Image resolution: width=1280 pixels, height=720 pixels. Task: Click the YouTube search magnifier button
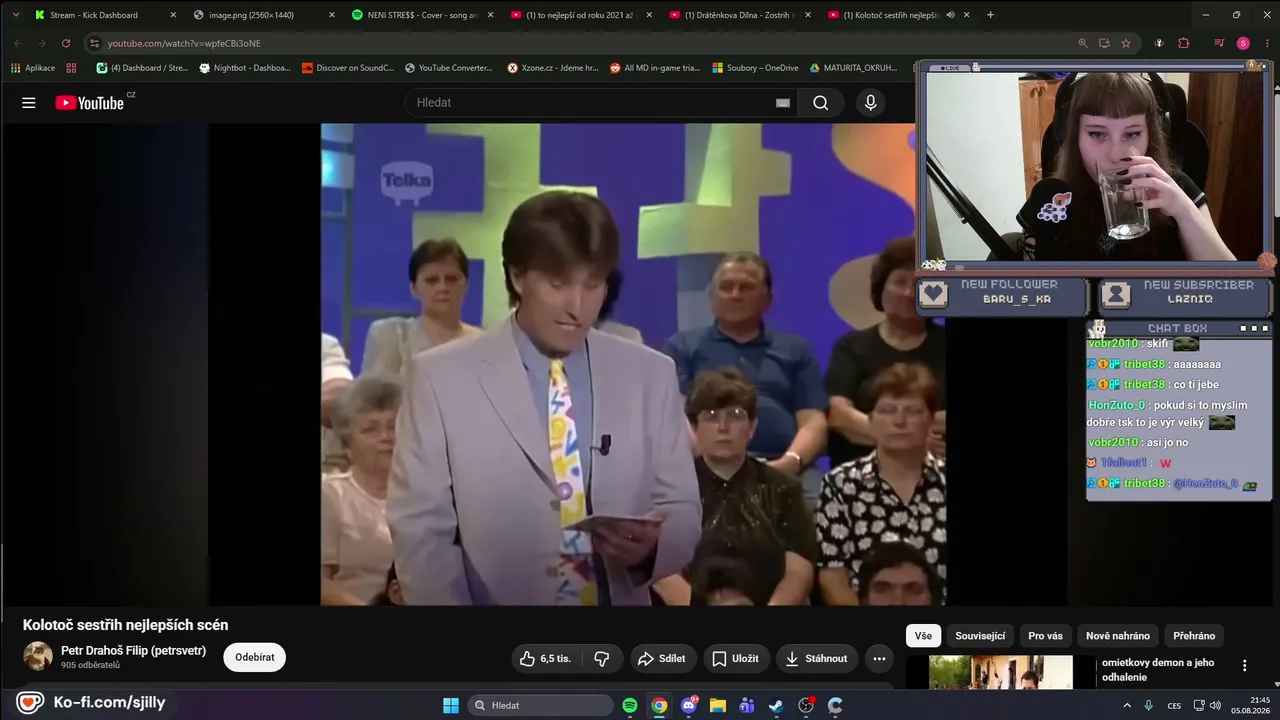[821, 103]
